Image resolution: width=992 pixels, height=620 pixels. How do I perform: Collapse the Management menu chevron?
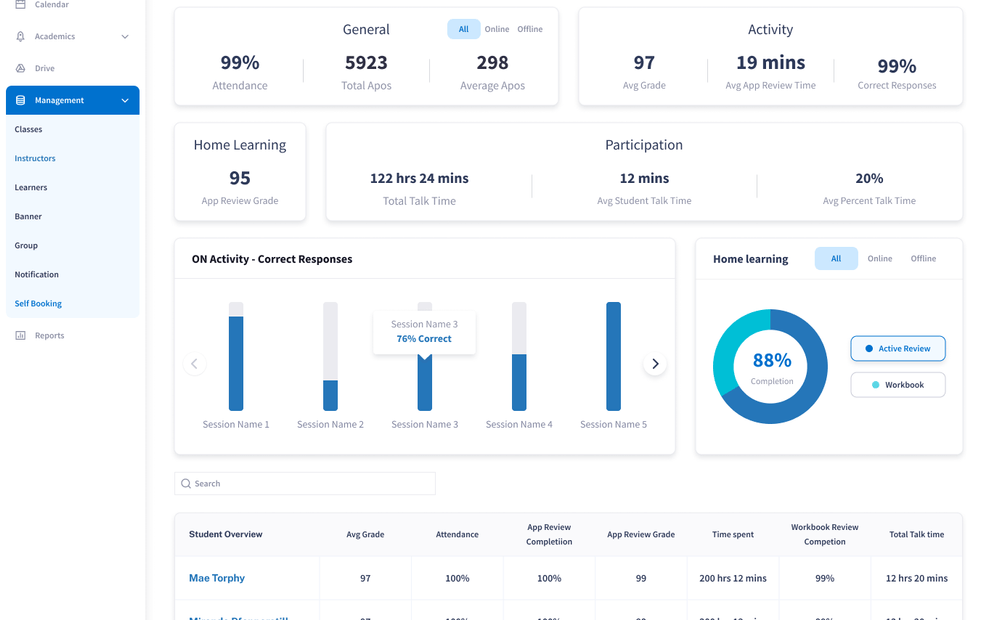pyautogui.click(x=125, y=101)
